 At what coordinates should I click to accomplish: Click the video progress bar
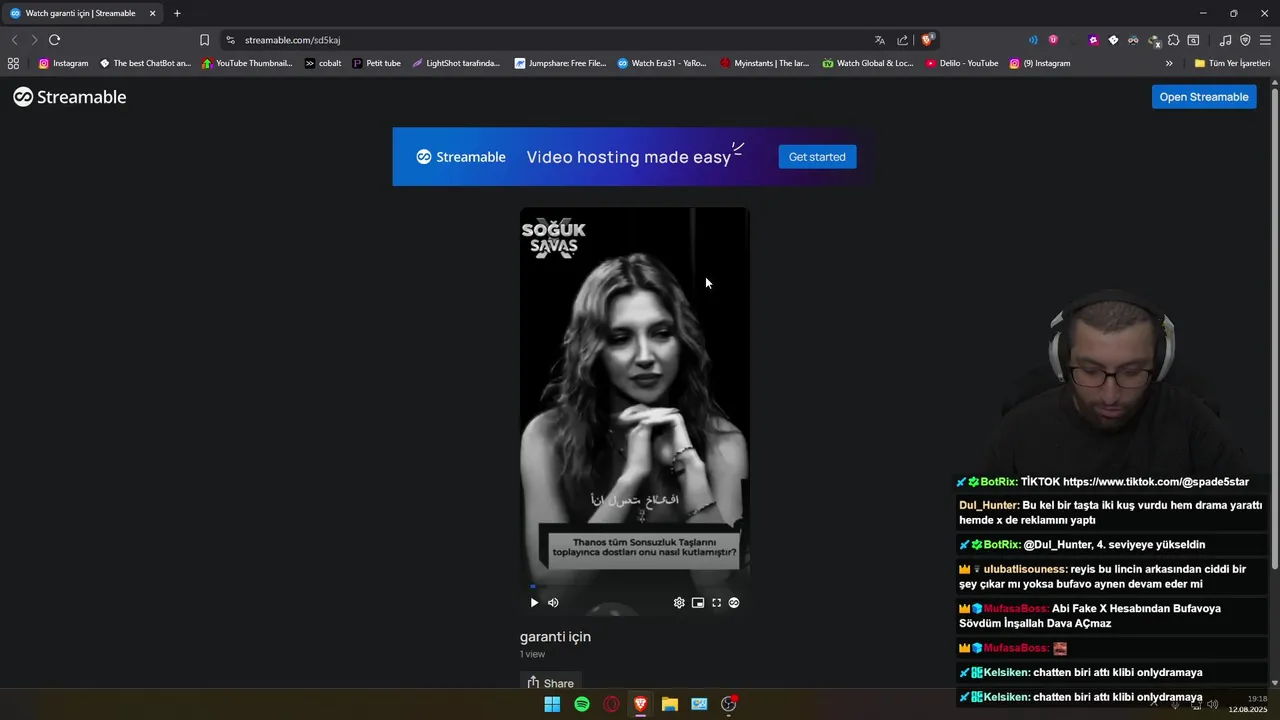pyautogui.click(x=634, y=587)
